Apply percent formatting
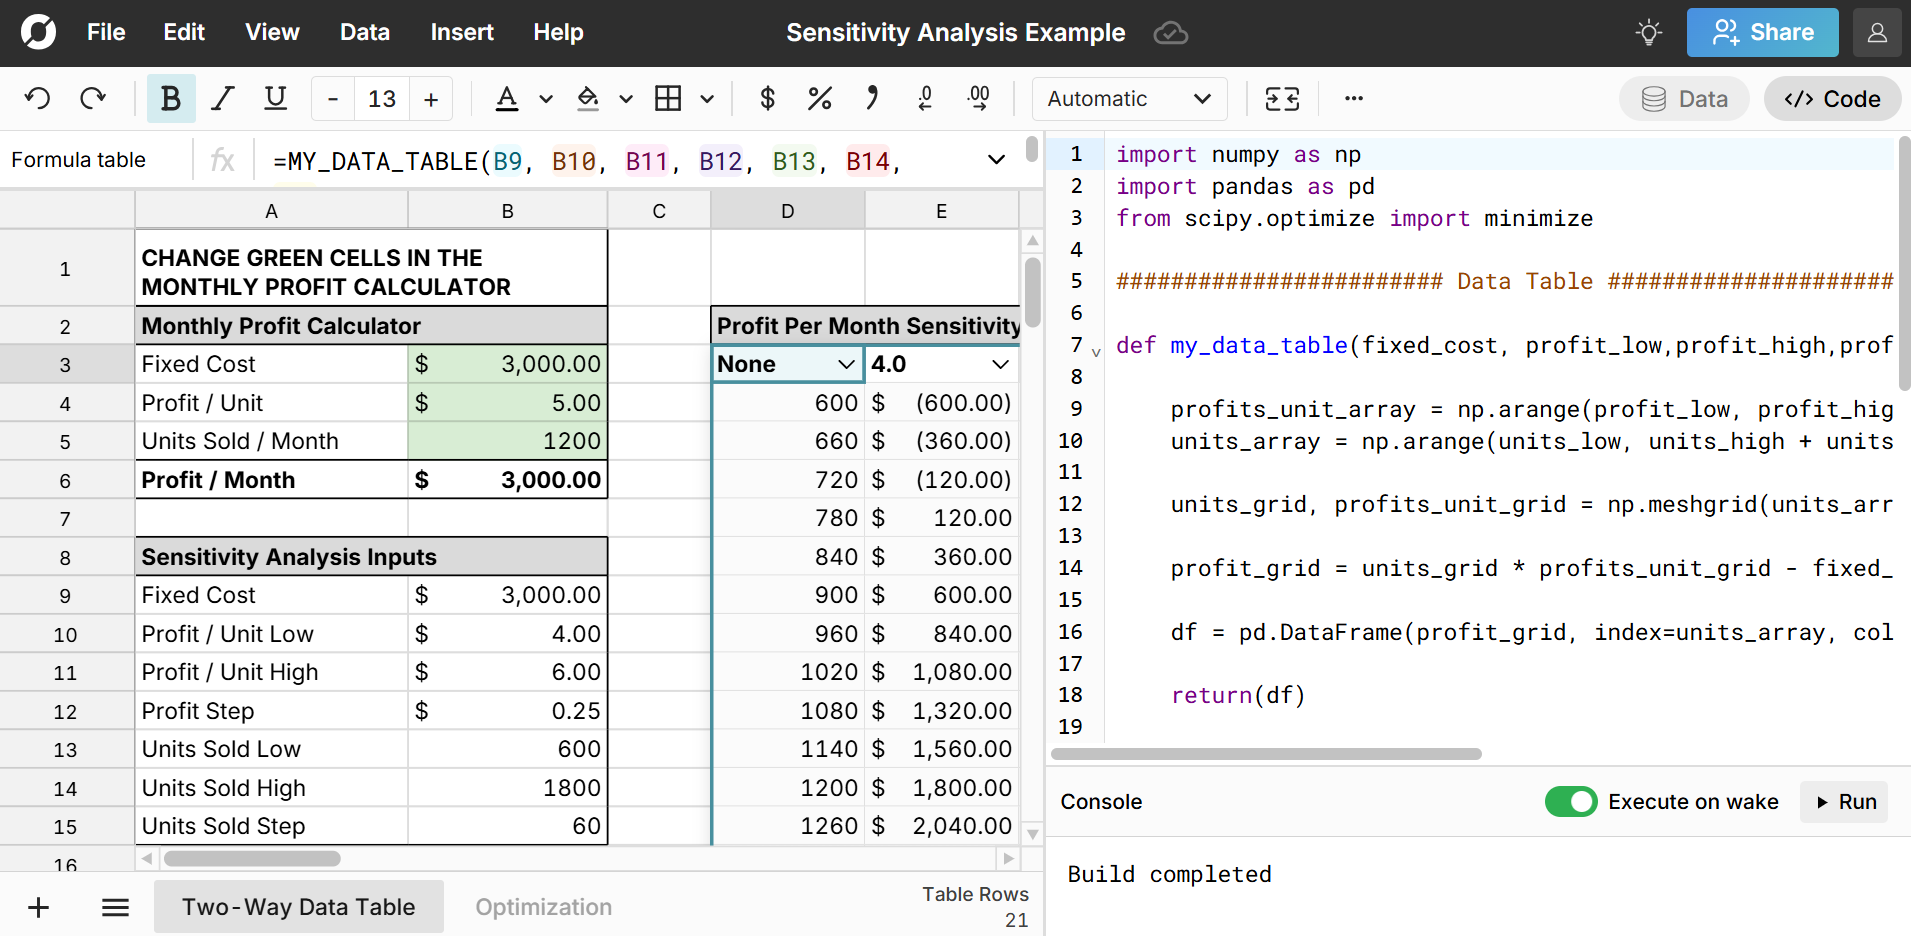 (x=820, y=98)
